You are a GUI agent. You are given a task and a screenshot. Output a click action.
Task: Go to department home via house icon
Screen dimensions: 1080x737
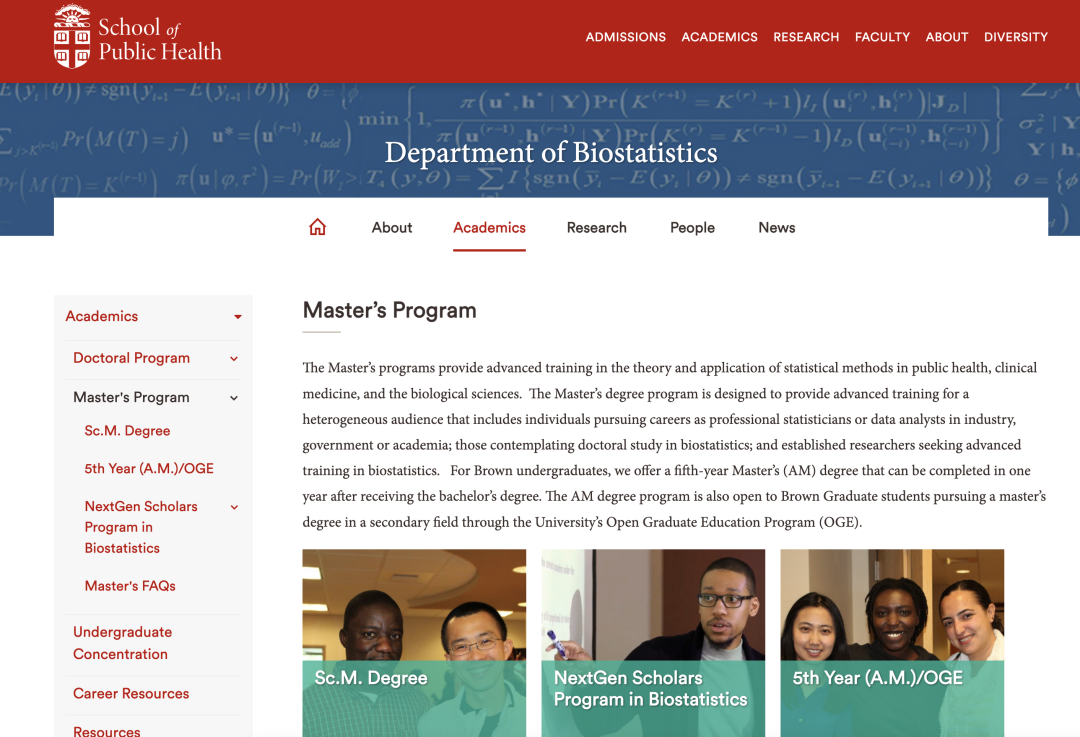pyautogui.click(x=318, y=227)
